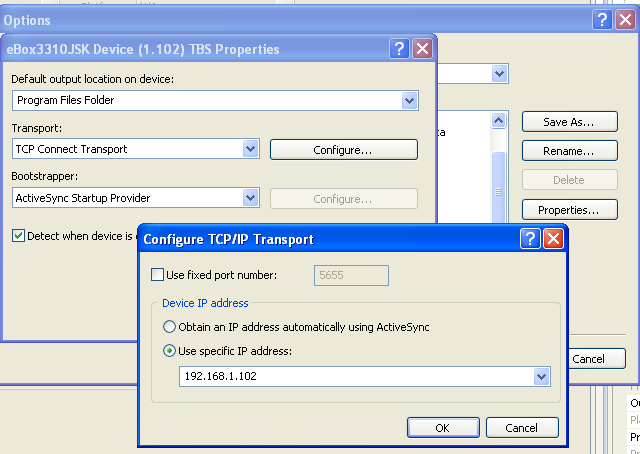Click Configure button next to Transport
The width and height of the screenshot is (640, 454).
point(343,150)
